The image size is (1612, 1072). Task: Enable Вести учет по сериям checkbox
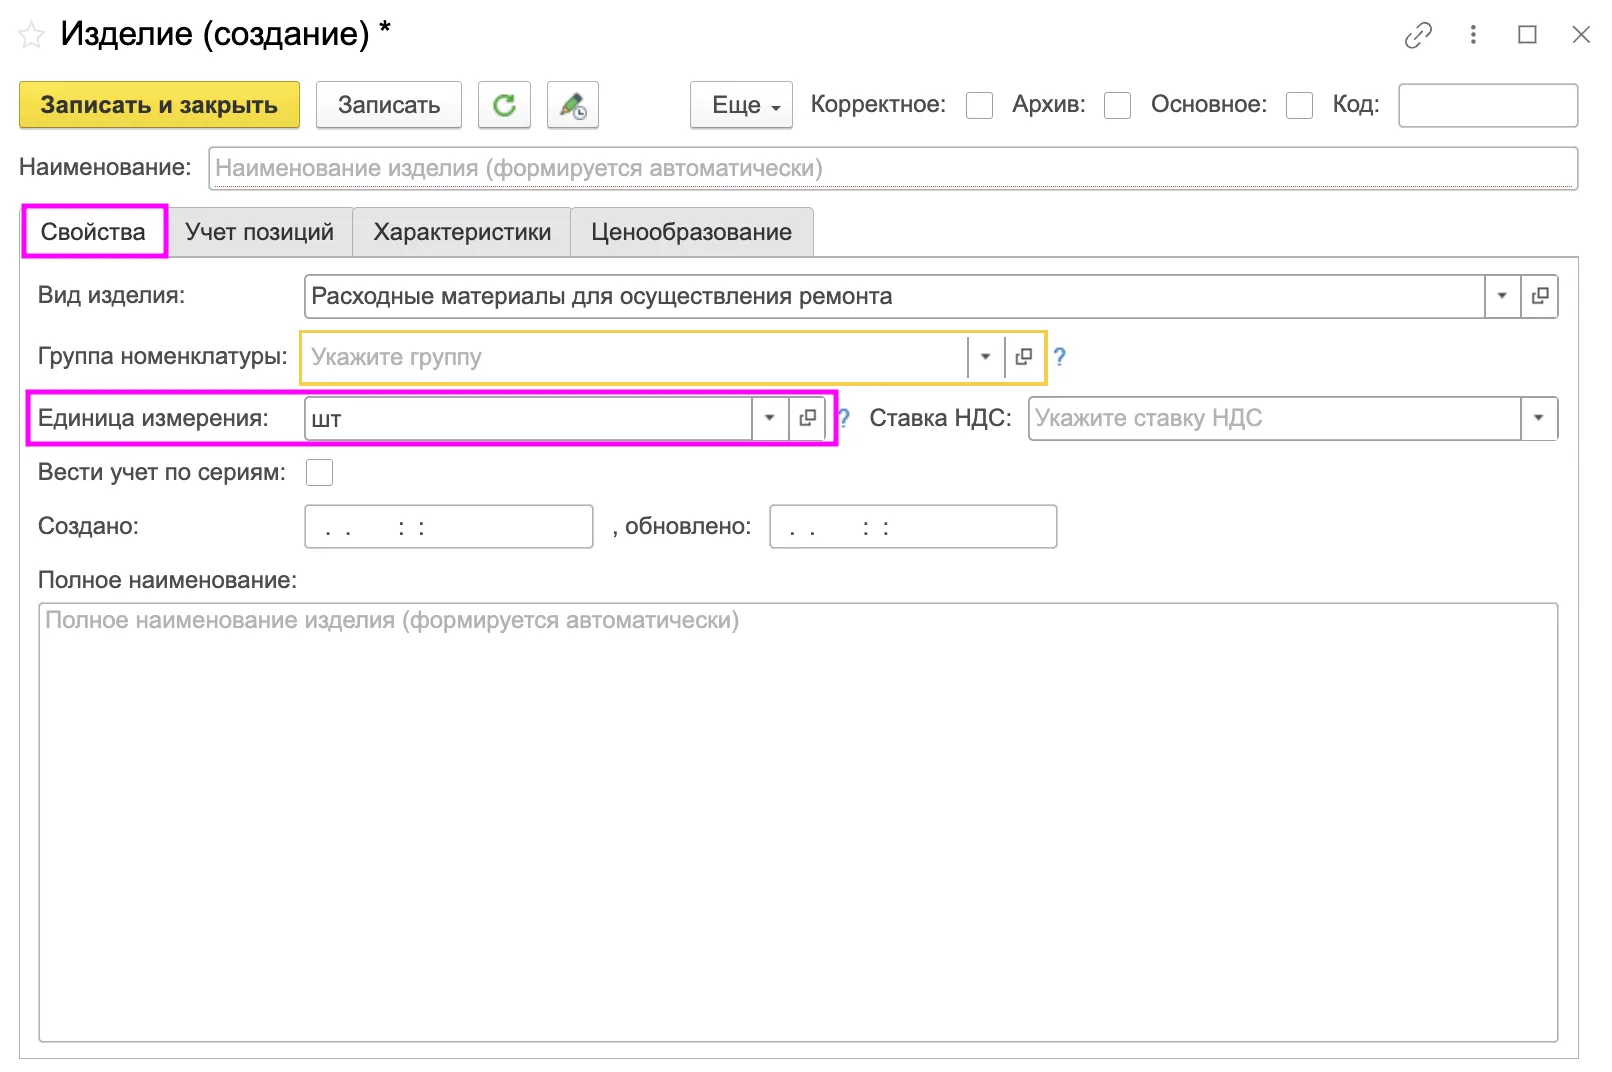pyautogui.click(x=320, y=472)
